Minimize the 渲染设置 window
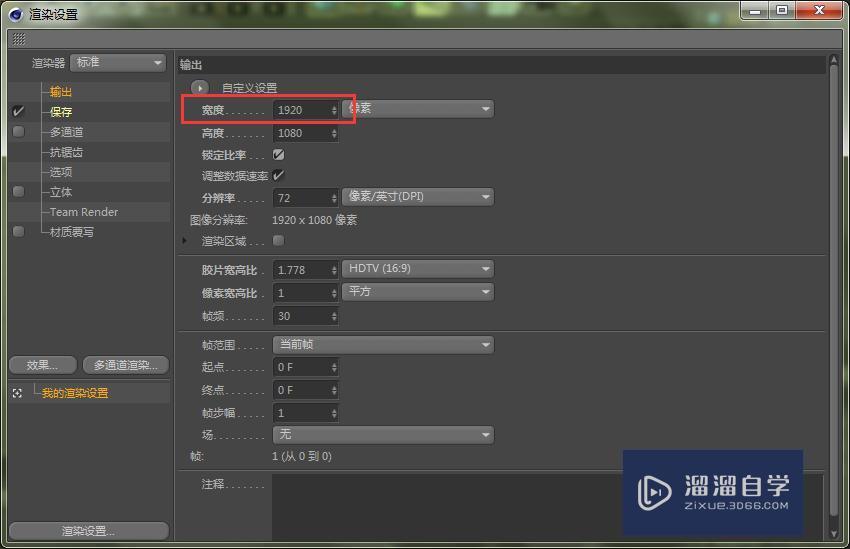Image resolution: width=850 pixels, height=549 pixels. click(x=755, y=11)
